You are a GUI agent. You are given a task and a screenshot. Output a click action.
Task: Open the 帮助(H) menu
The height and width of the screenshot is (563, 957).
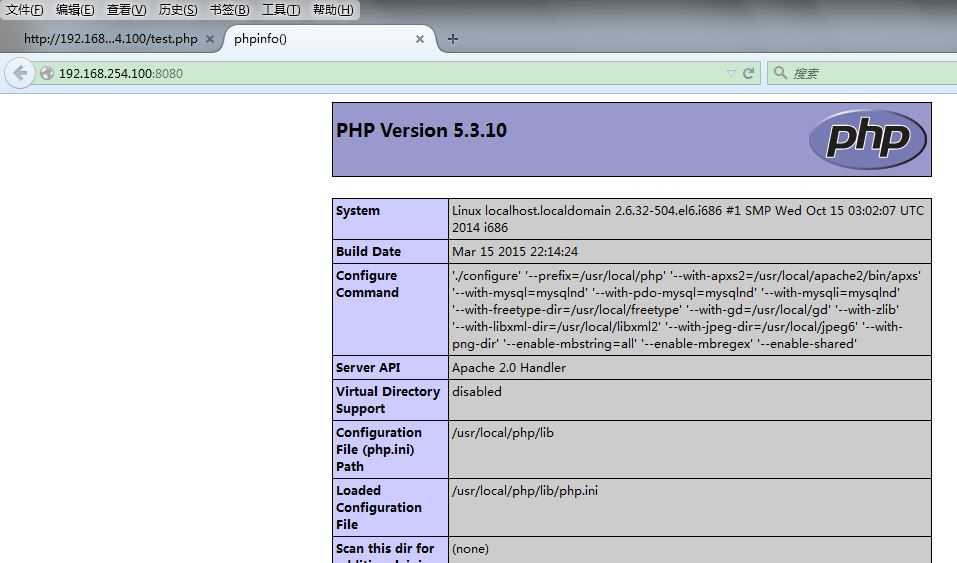pos(333,10)
